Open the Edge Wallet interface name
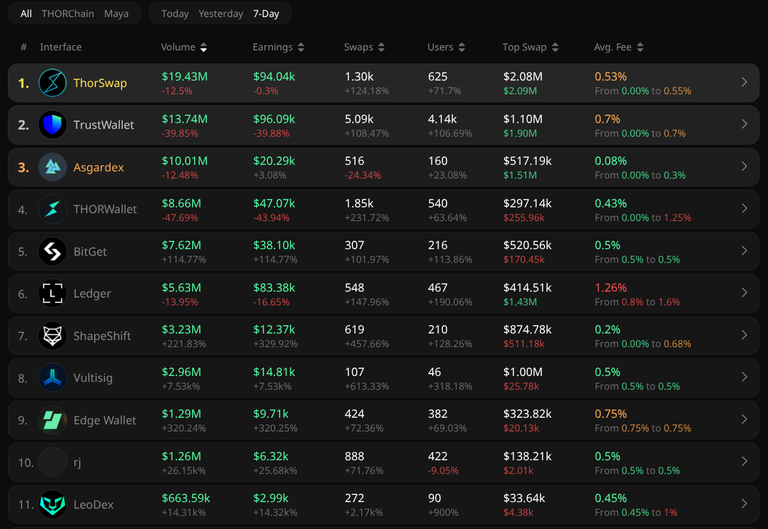The image size is (768, 529). coord(104,420)
